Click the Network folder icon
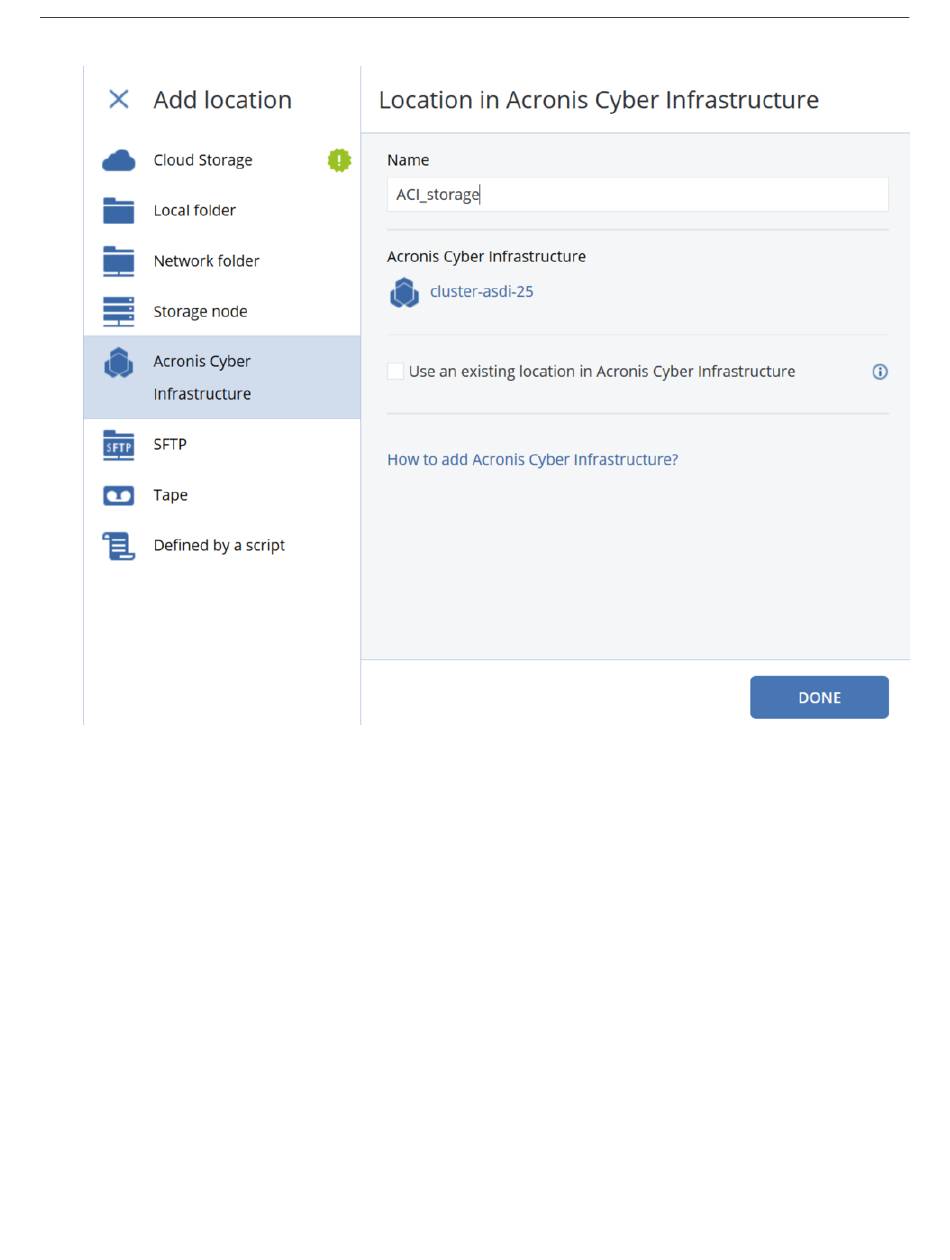The image size is (950, 1260). 119,261
